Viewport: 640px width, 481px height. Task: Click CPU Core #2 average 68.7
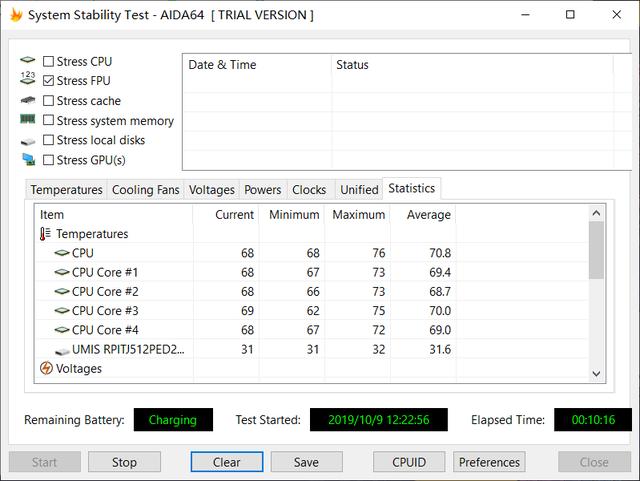click(440, 292)
